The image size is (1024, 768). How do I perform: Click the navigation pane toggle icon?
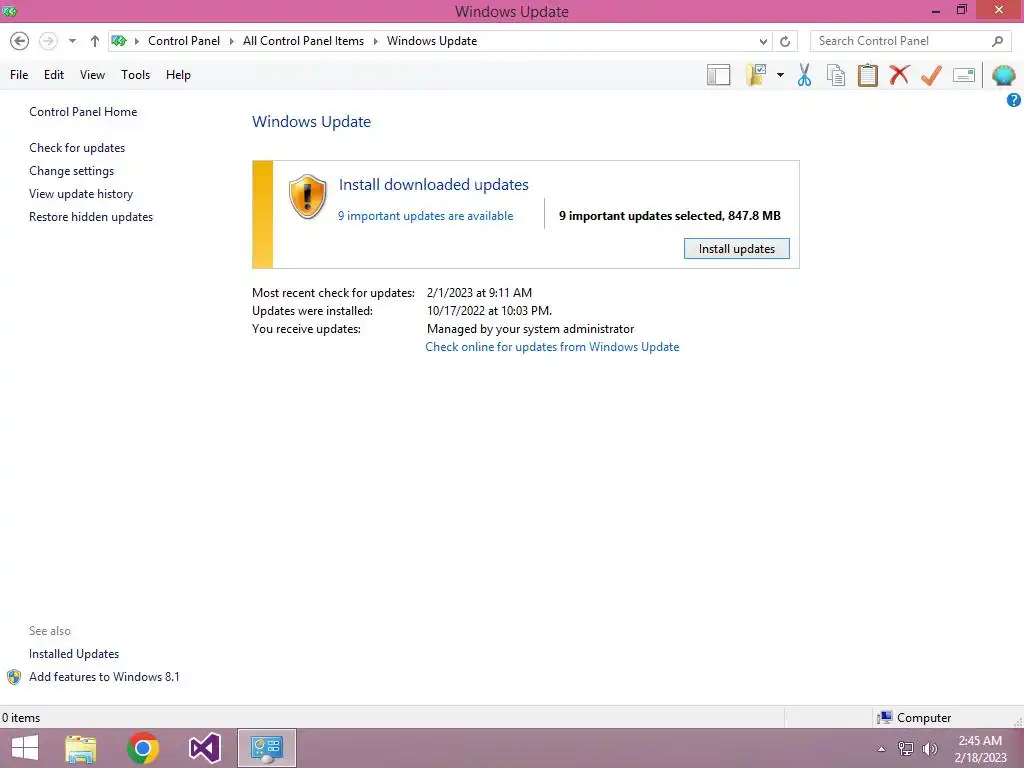(718, 75)
